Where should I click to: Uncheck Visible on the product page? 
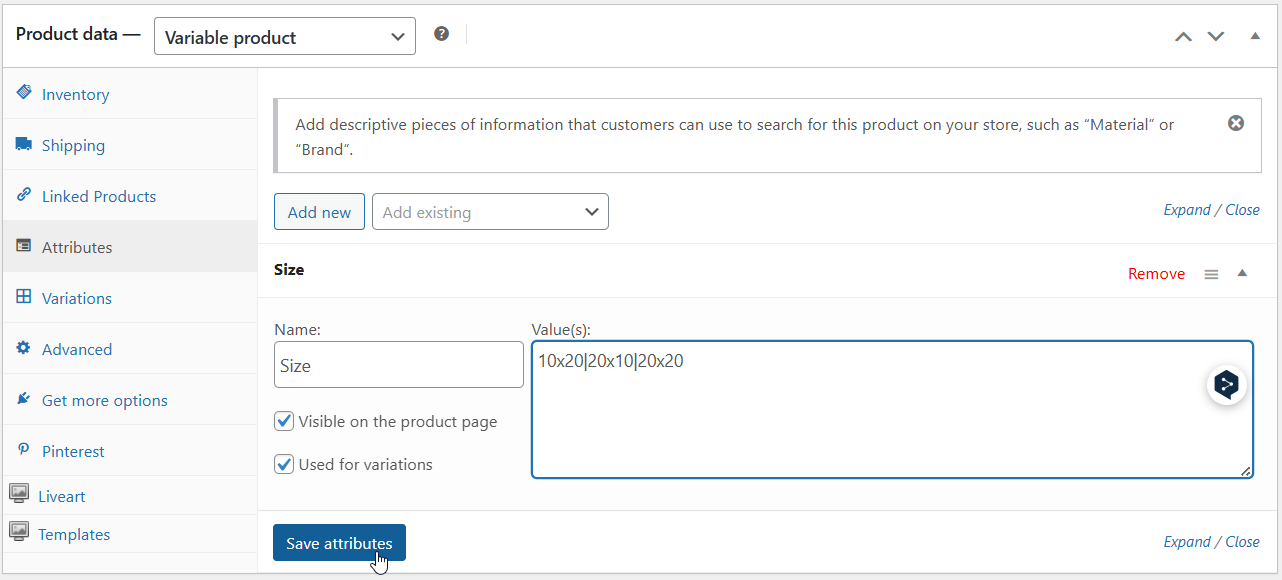coord(285,421)
